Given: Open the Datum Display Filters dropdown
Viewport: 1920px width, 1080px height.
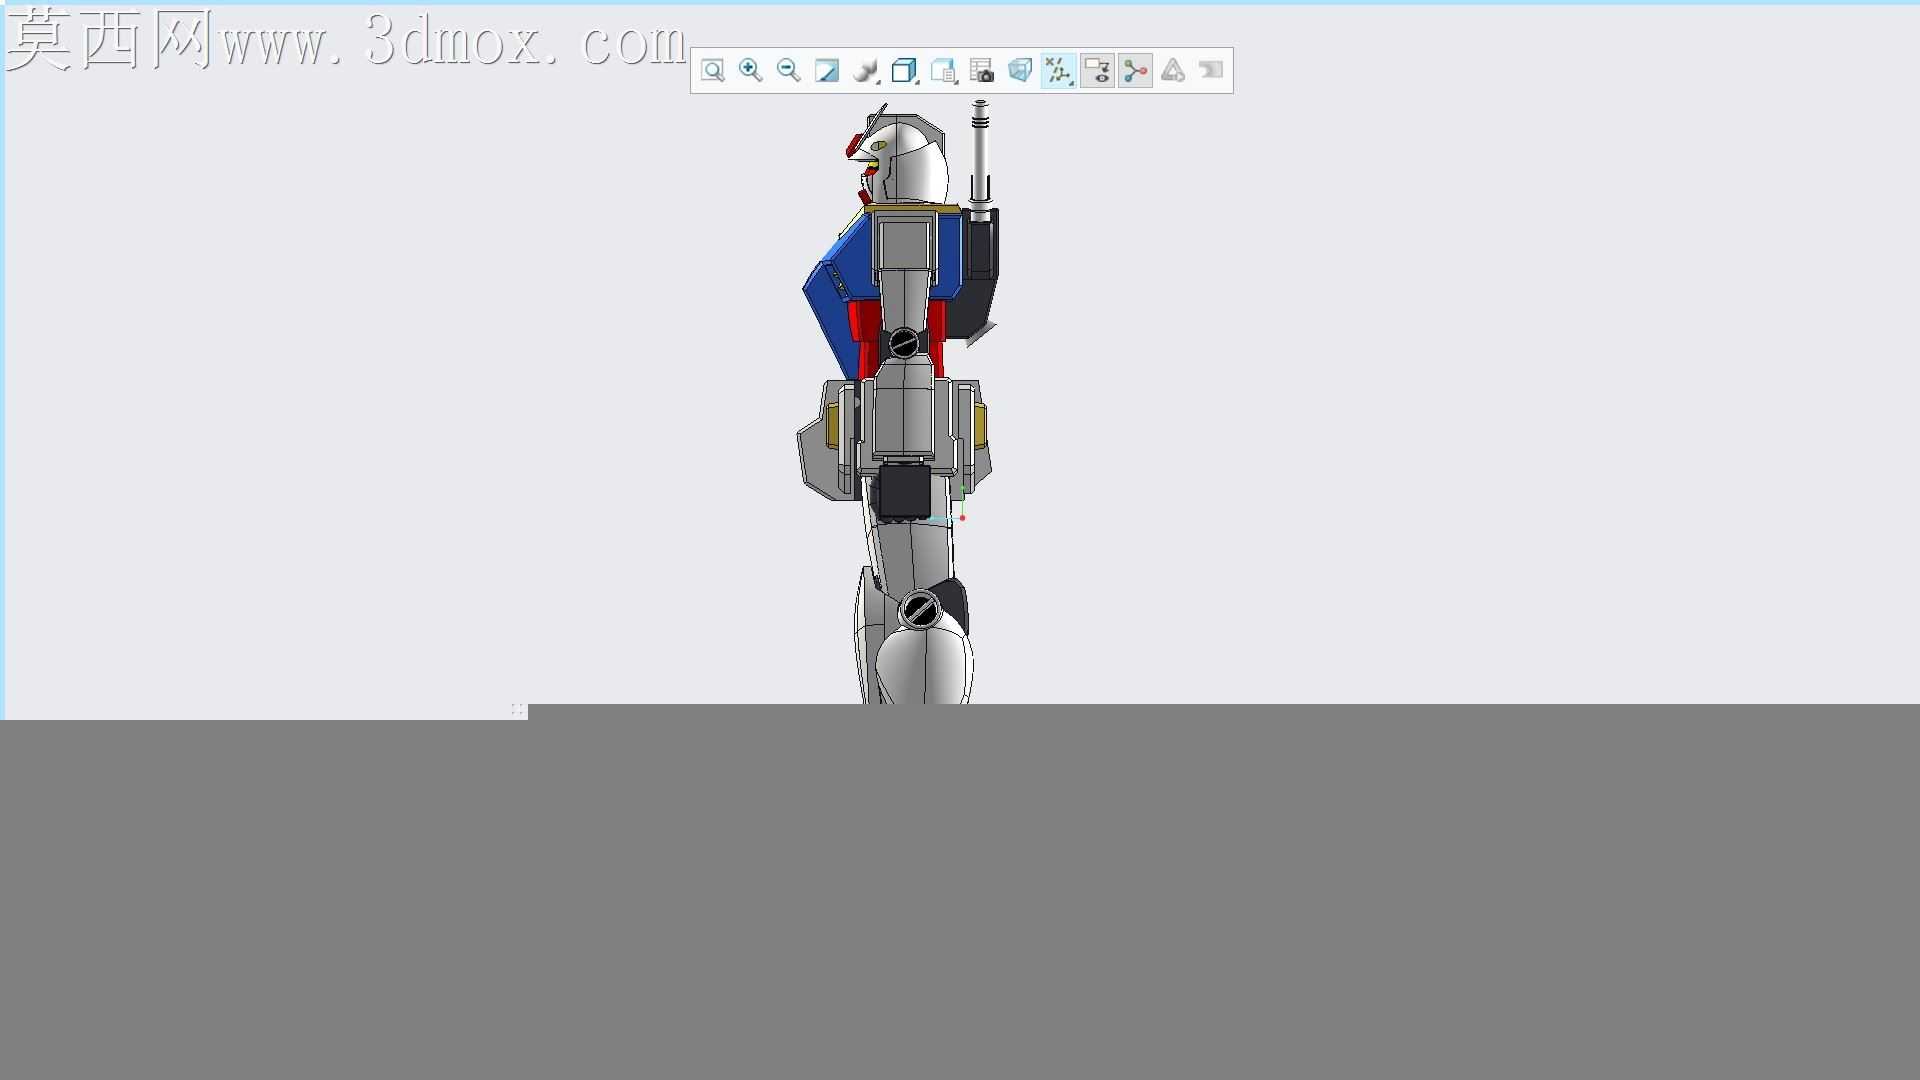Looking at the screenshot, I should pyautogui.click(x=1058, y=71).
